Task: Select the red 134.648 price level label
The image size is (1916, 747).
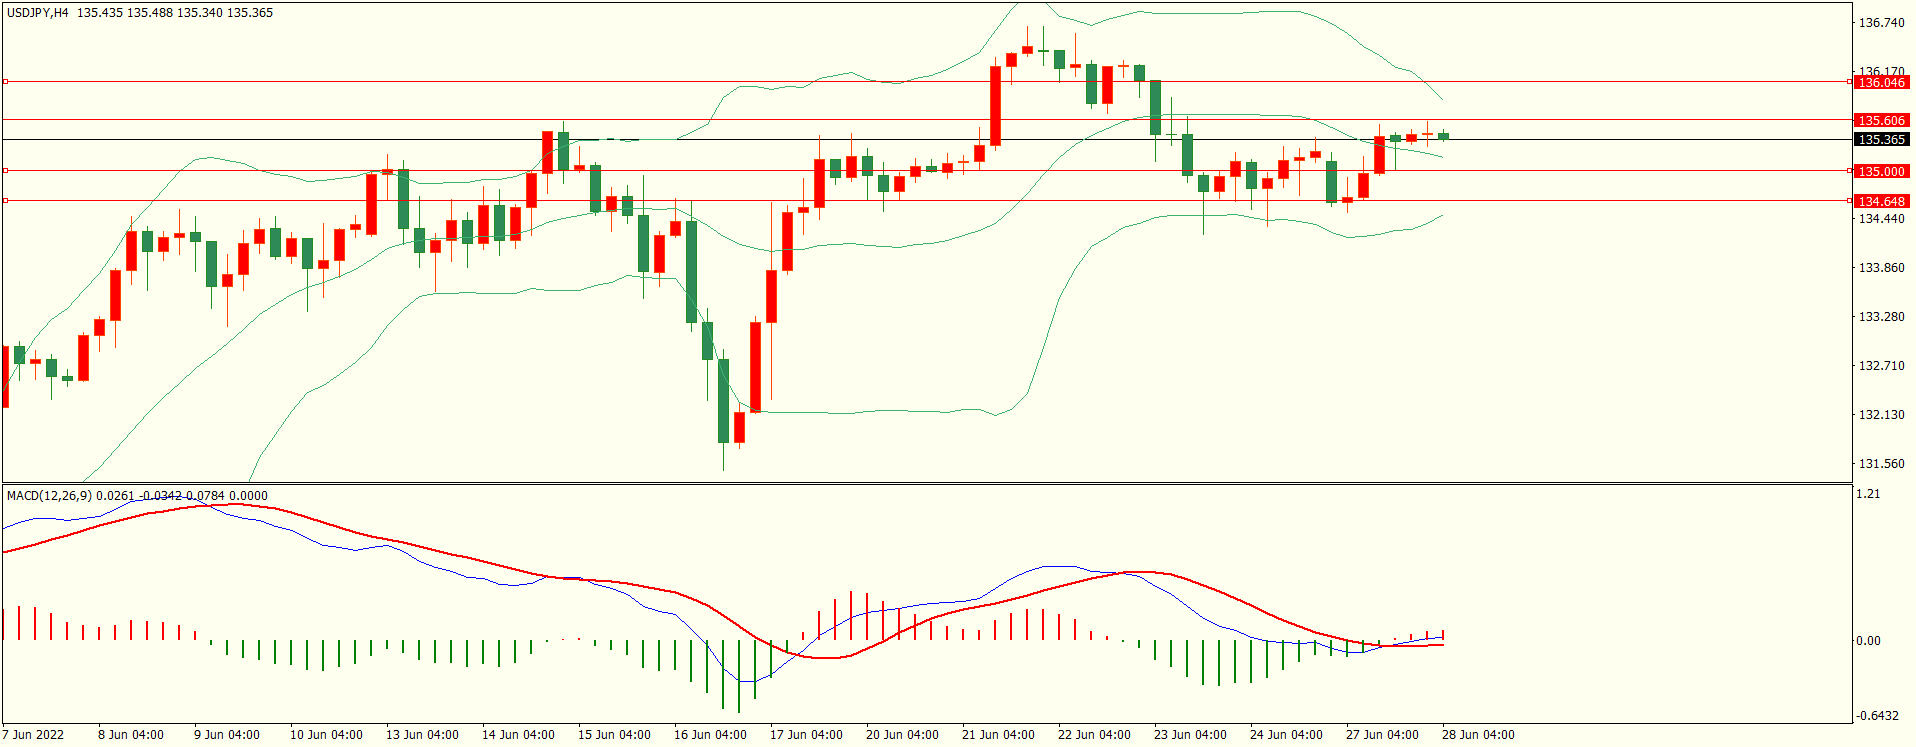Action: coord(1881,202)
